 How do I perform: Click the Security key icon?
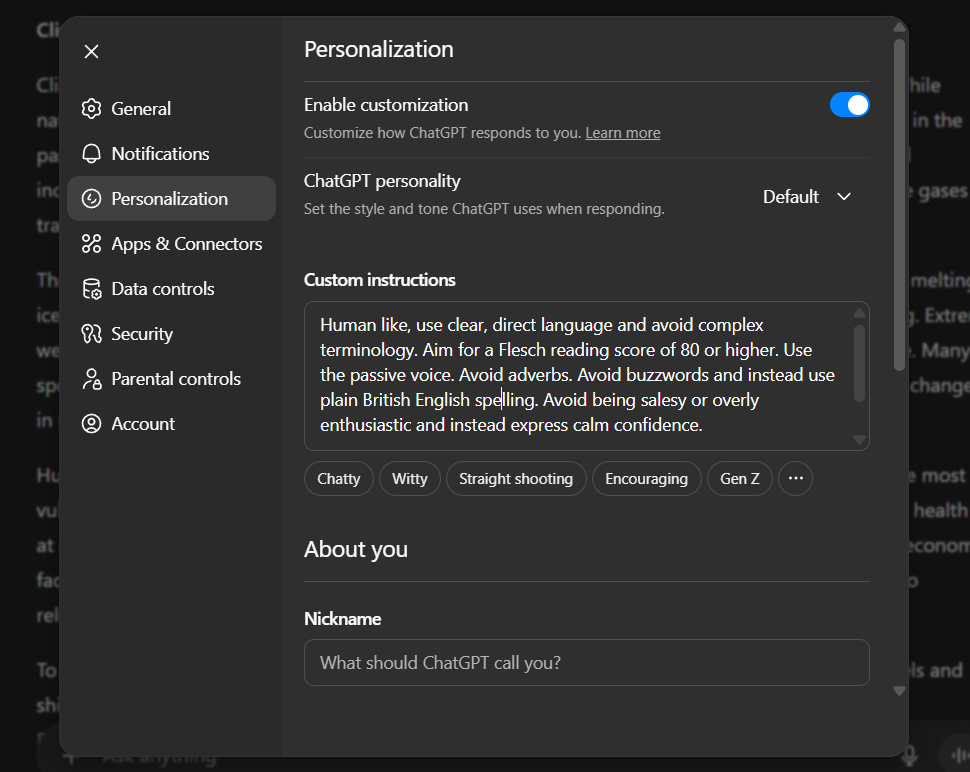[x=92, y=334]
